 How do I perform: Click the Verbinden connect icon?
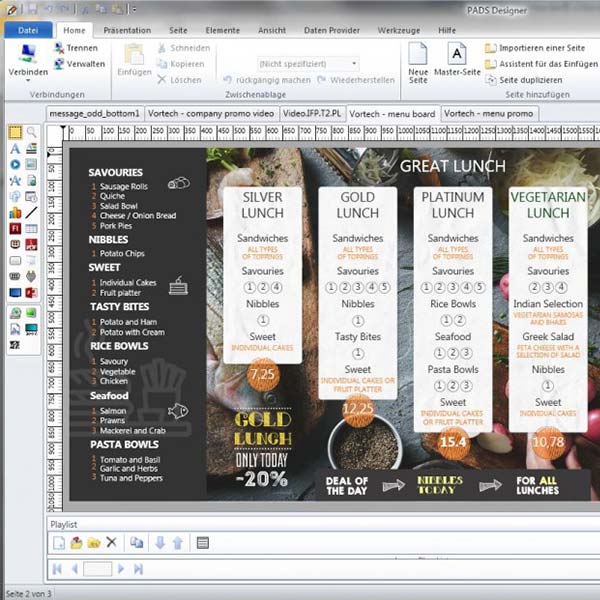click(28, 54)
